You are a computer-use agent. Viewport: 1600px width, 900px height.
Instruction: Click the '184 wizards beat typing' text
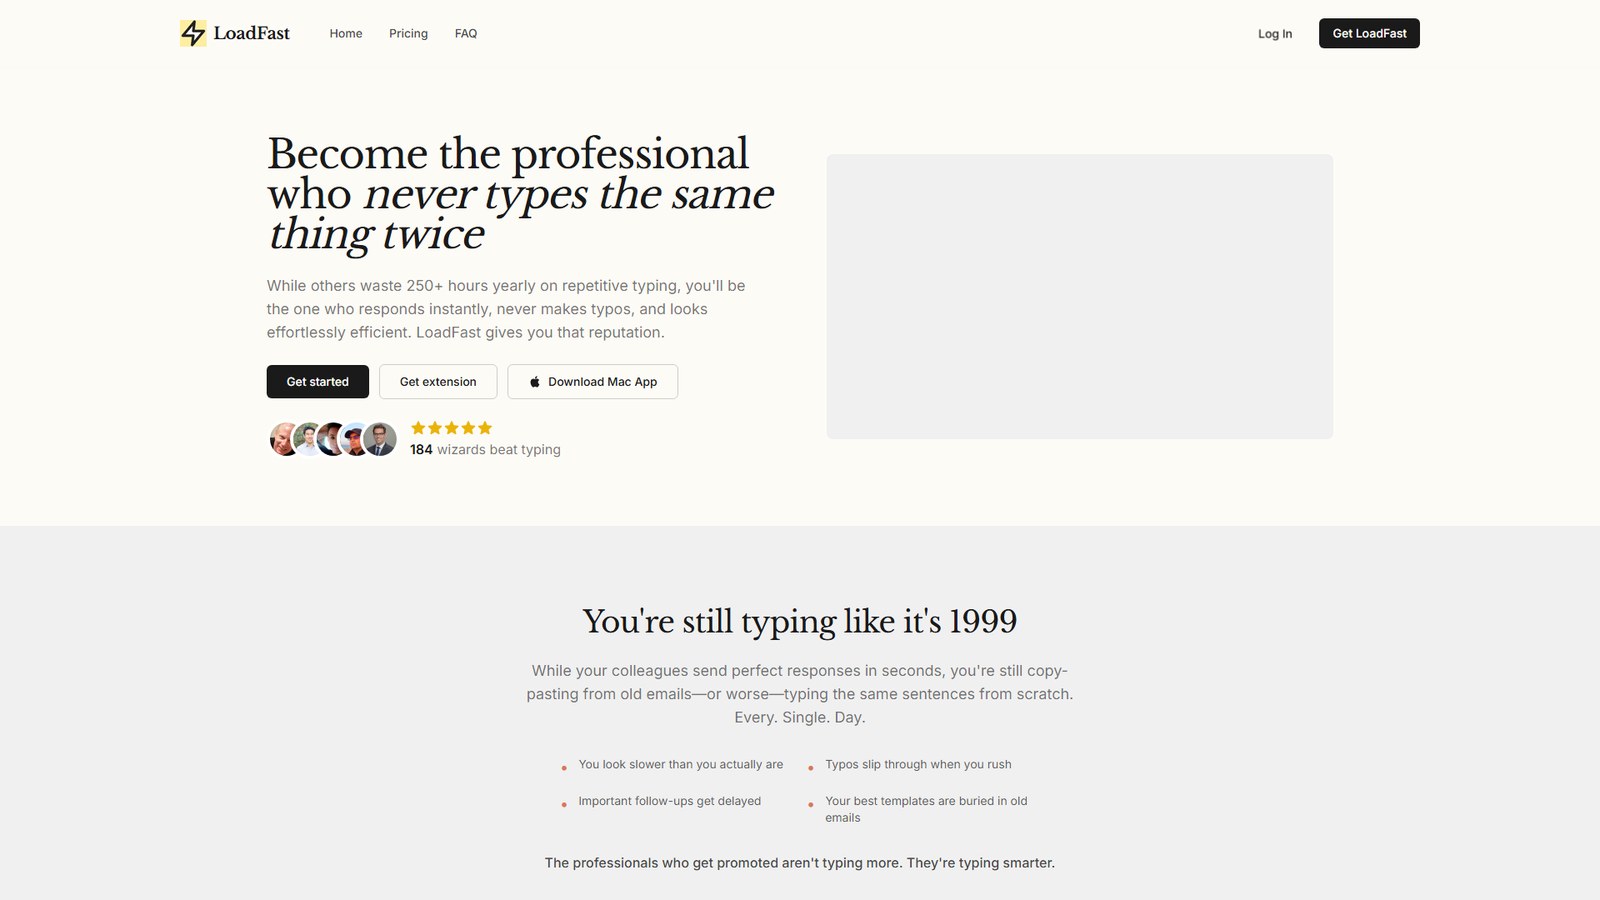pos(485,450)
